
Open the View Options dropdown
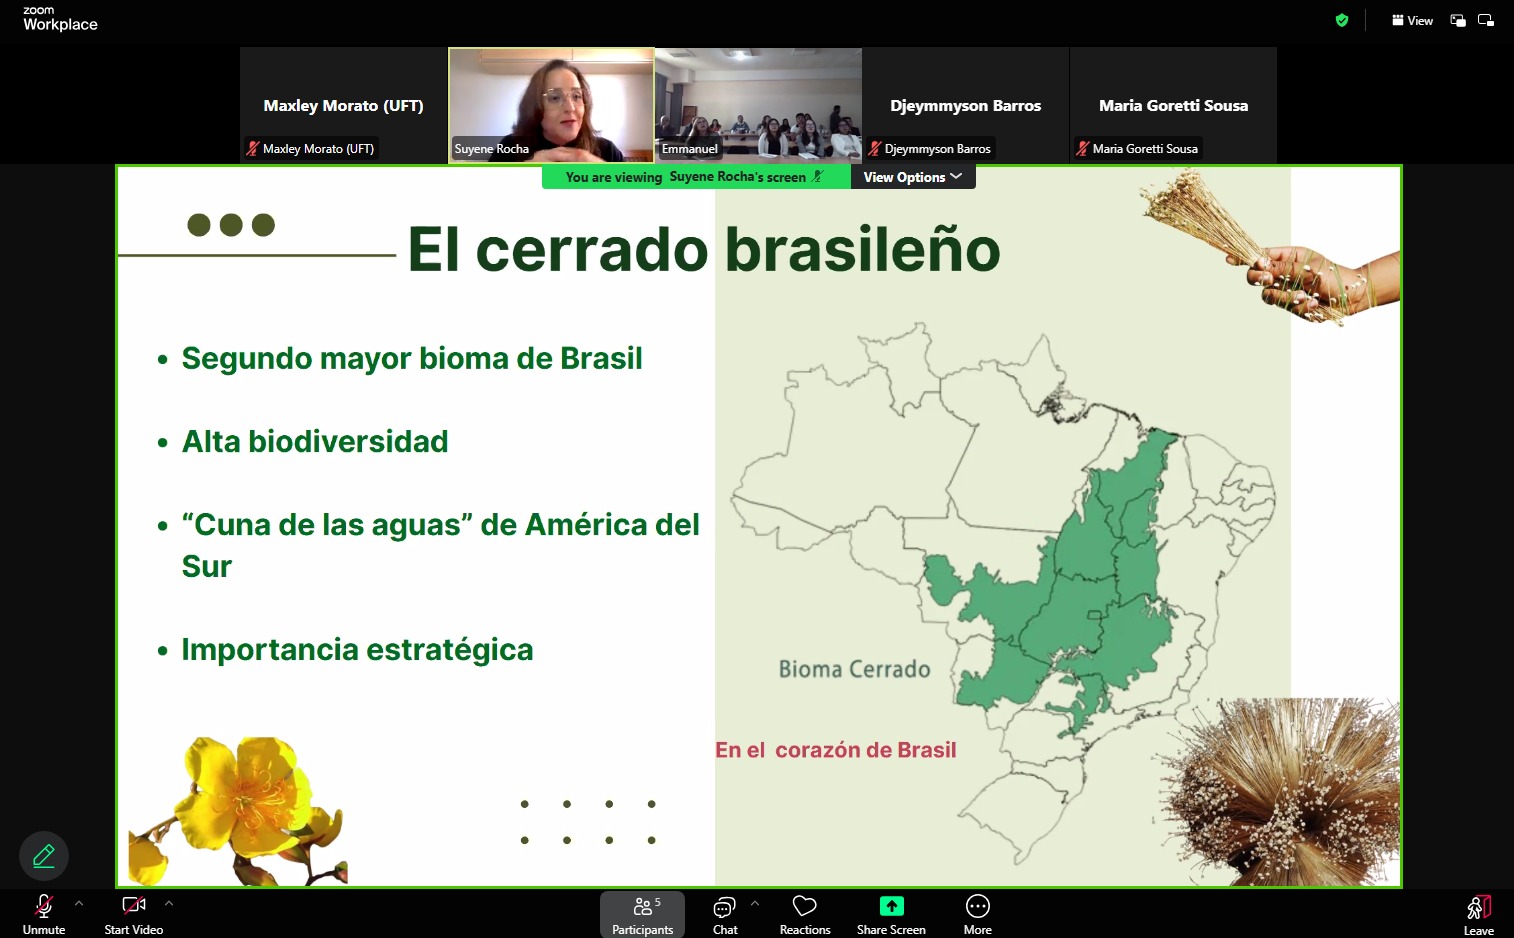pyautogui.click(x=912, y=177)
